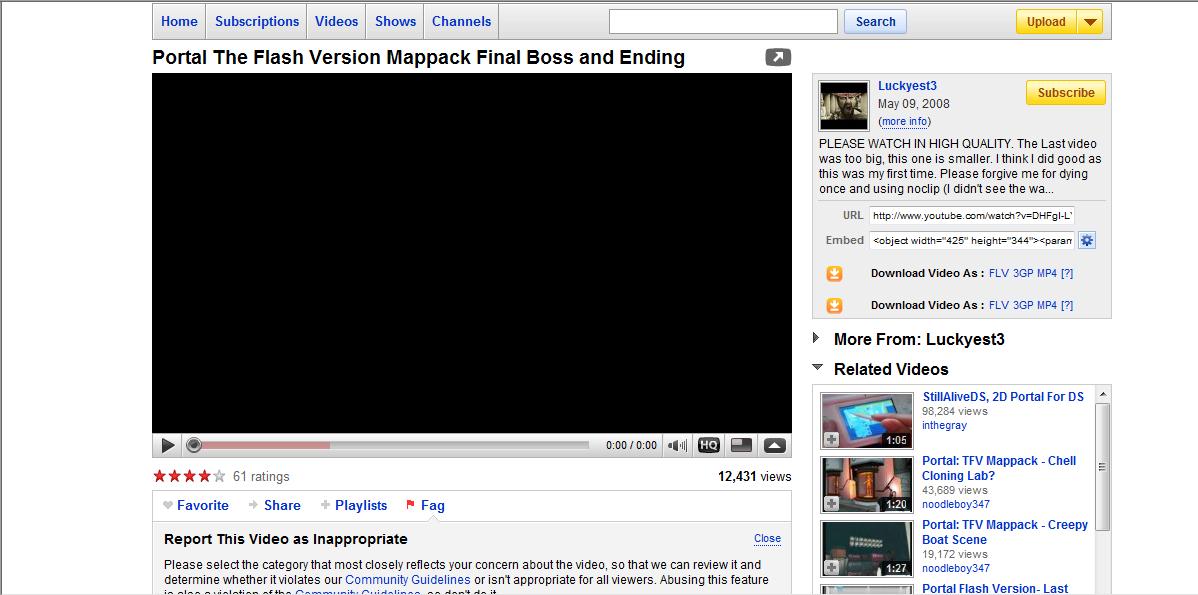The width and height of the screenshot is (1198, 595).
Task: Expand description with more info link
Action: [x=905, y=121]
